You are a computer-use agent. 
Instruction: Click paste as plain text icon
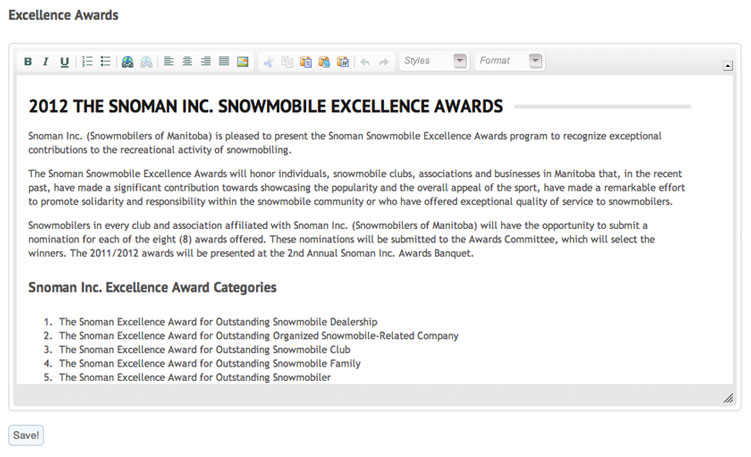(324, 62)
